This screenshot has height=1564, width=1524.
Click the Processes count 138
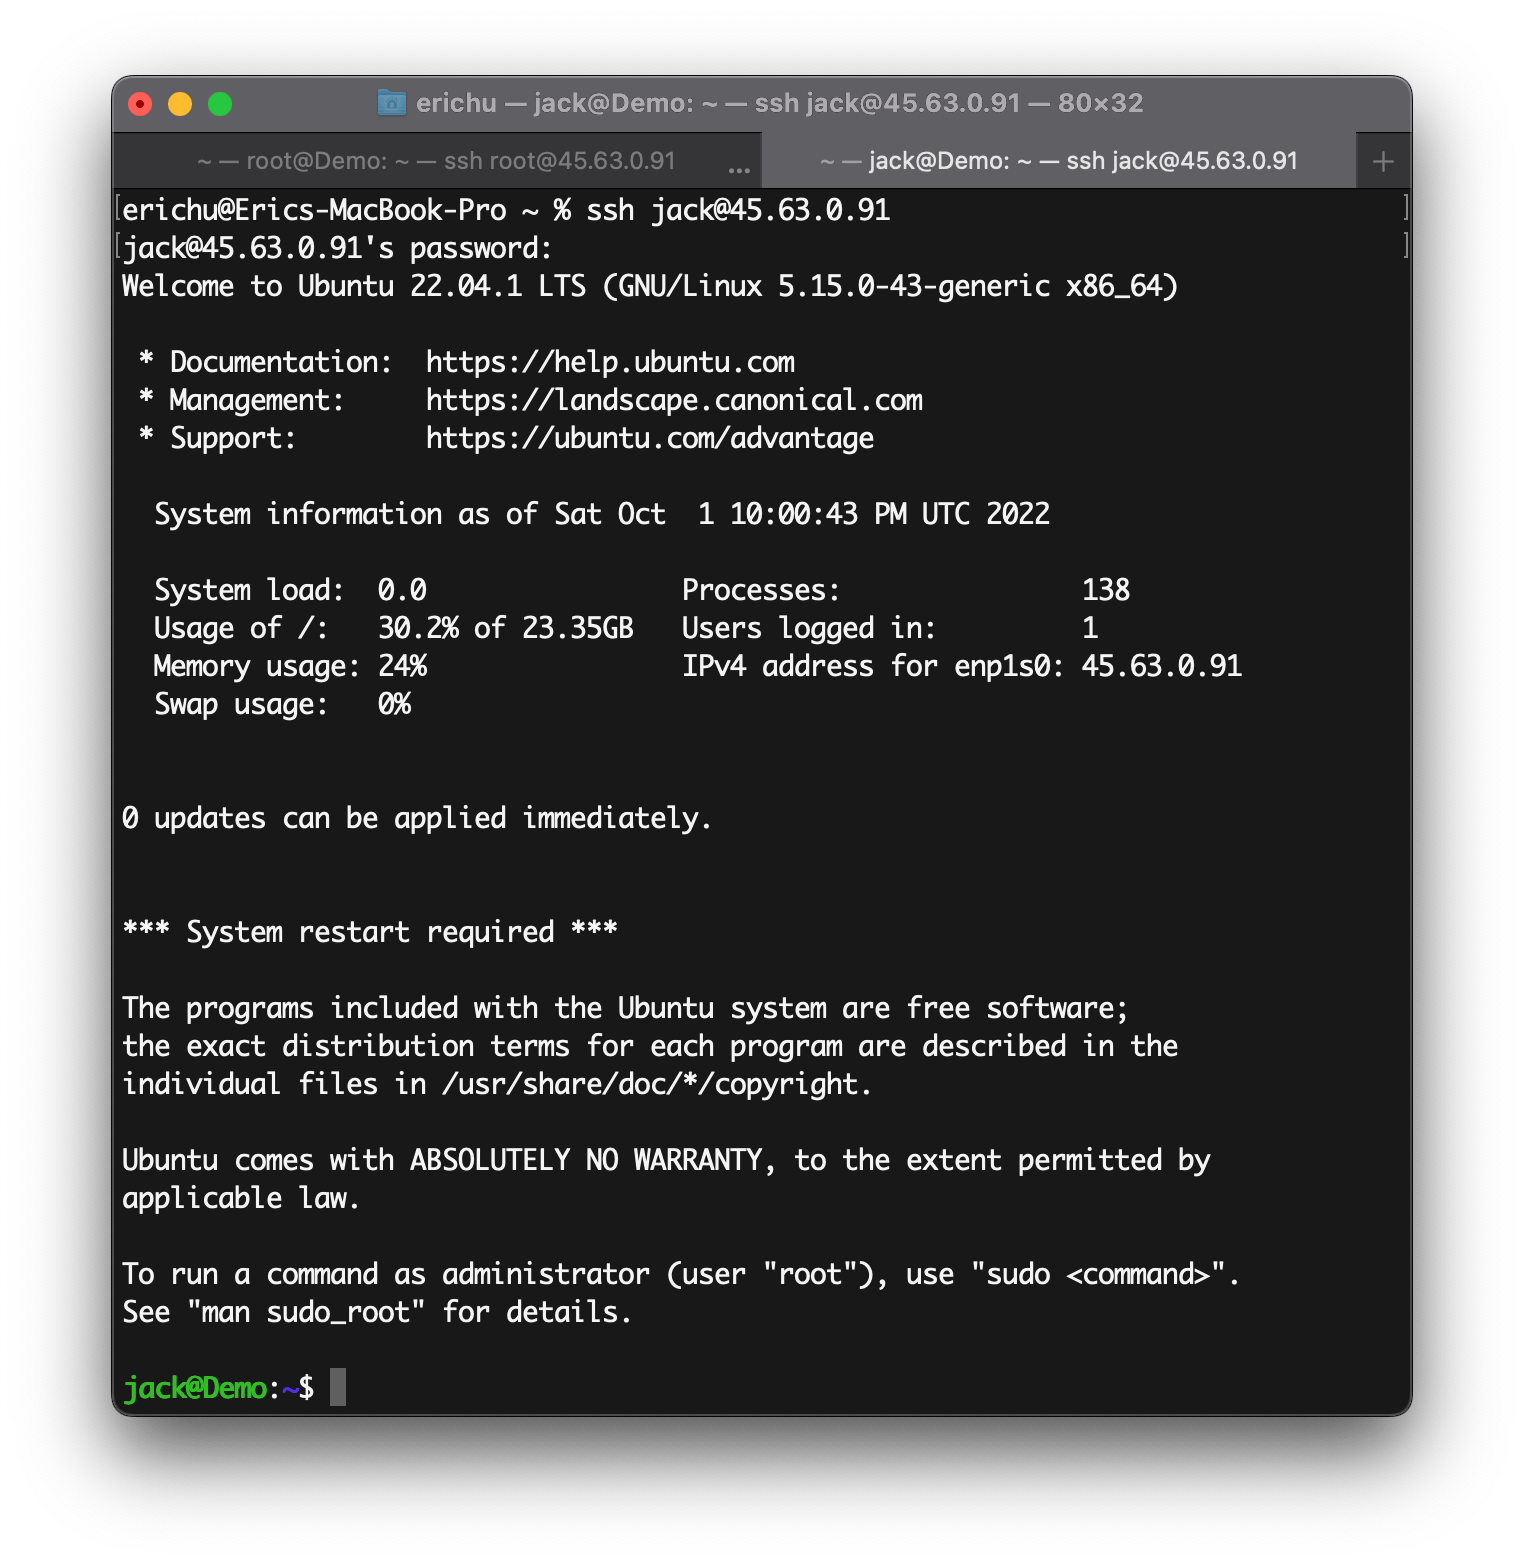click(x=1106, y=590)
